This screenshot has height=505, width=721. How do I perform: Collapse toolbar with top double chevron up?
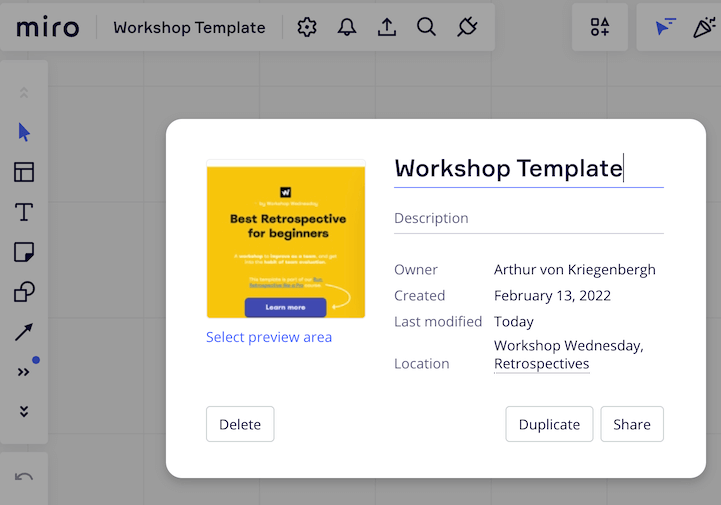[x=24, y=93]
